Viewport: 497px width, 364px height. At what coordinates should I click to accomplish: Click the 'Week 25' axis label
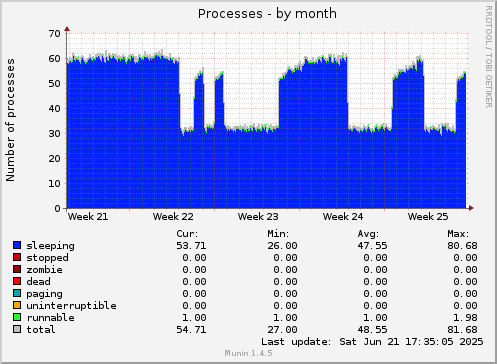click(428, 217)
